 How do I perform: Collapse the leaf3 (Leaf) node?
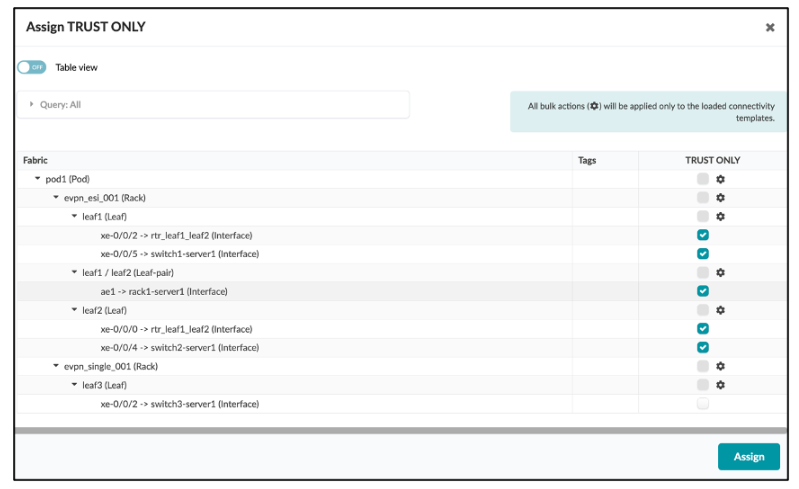(74, 385)
